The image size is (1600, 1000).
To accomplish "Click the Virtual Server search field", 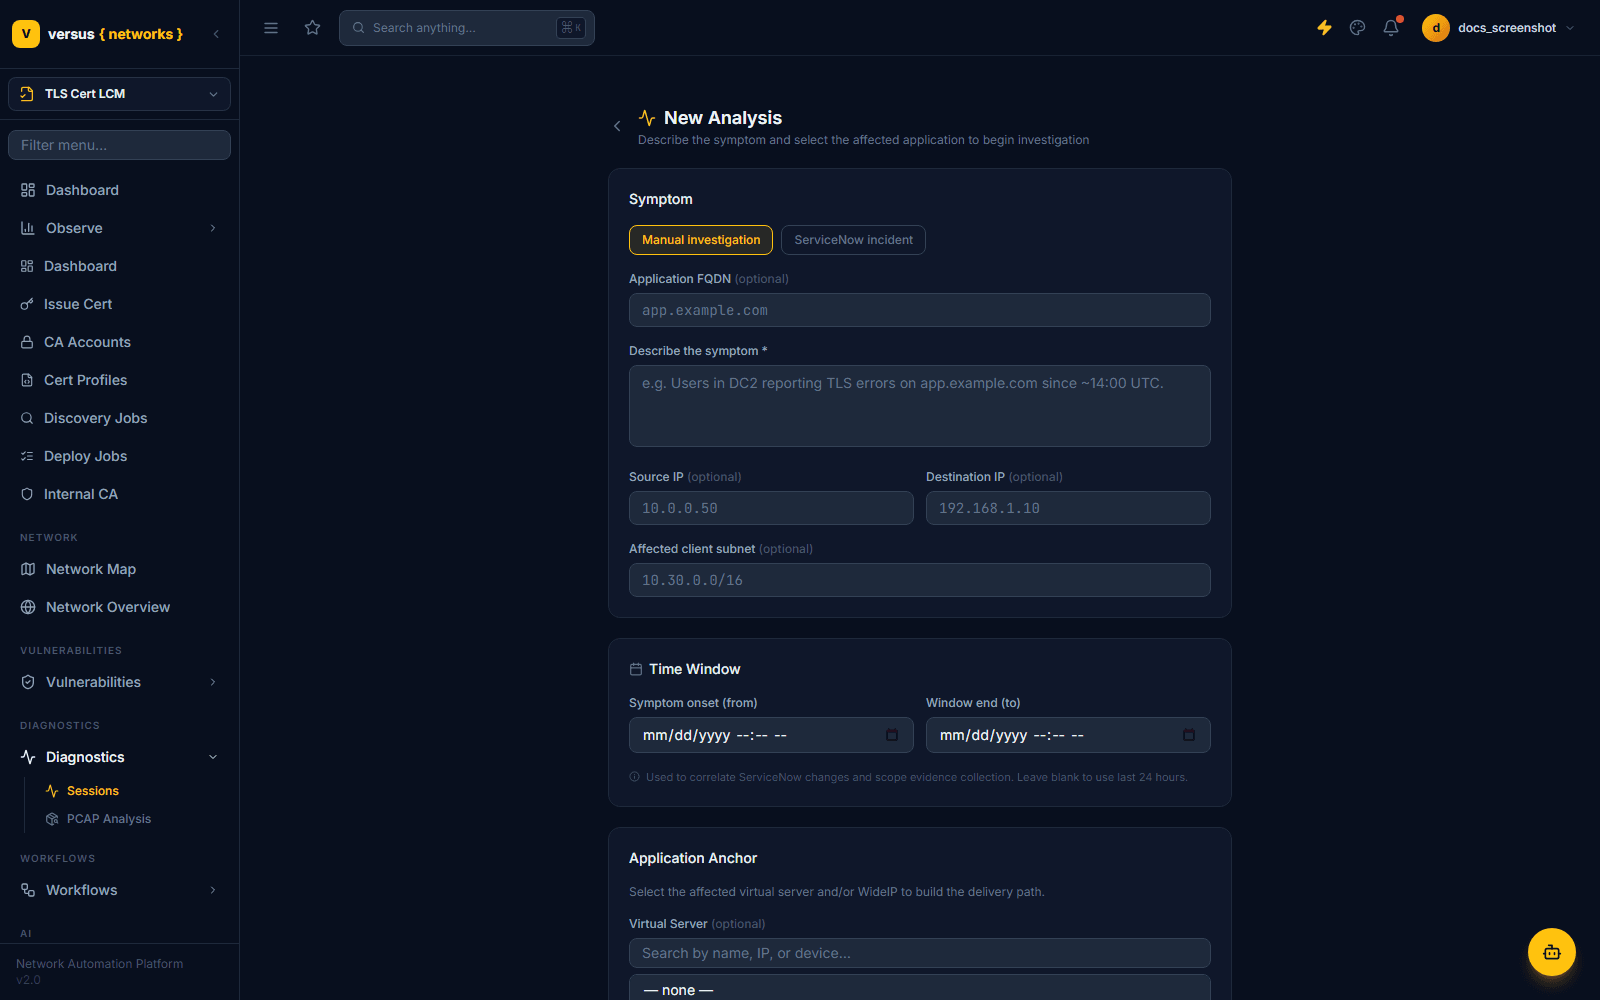I will (920, 953).
